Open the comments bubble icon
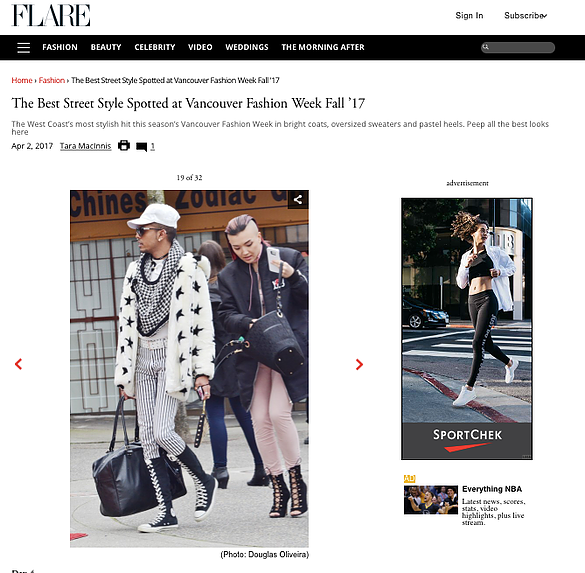The width and height of the screenshot is (585, 573). 141,147
